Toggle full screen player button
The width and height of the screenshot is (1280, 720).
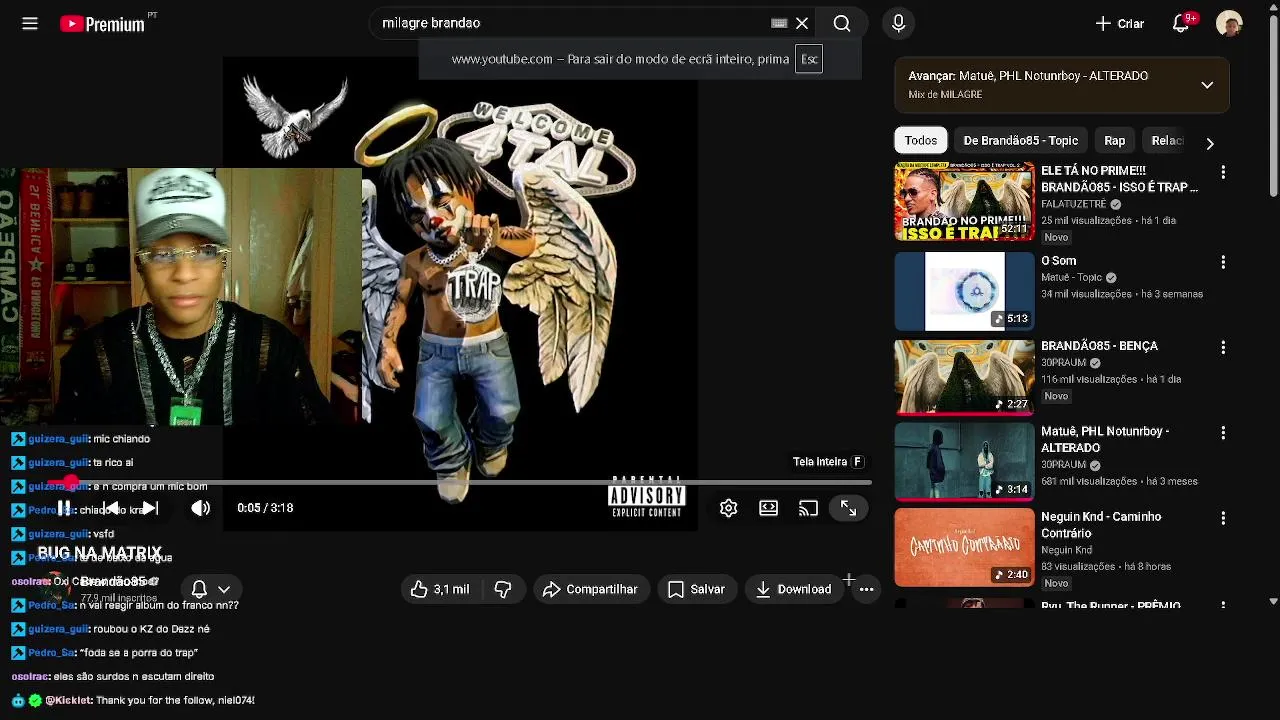848,508
